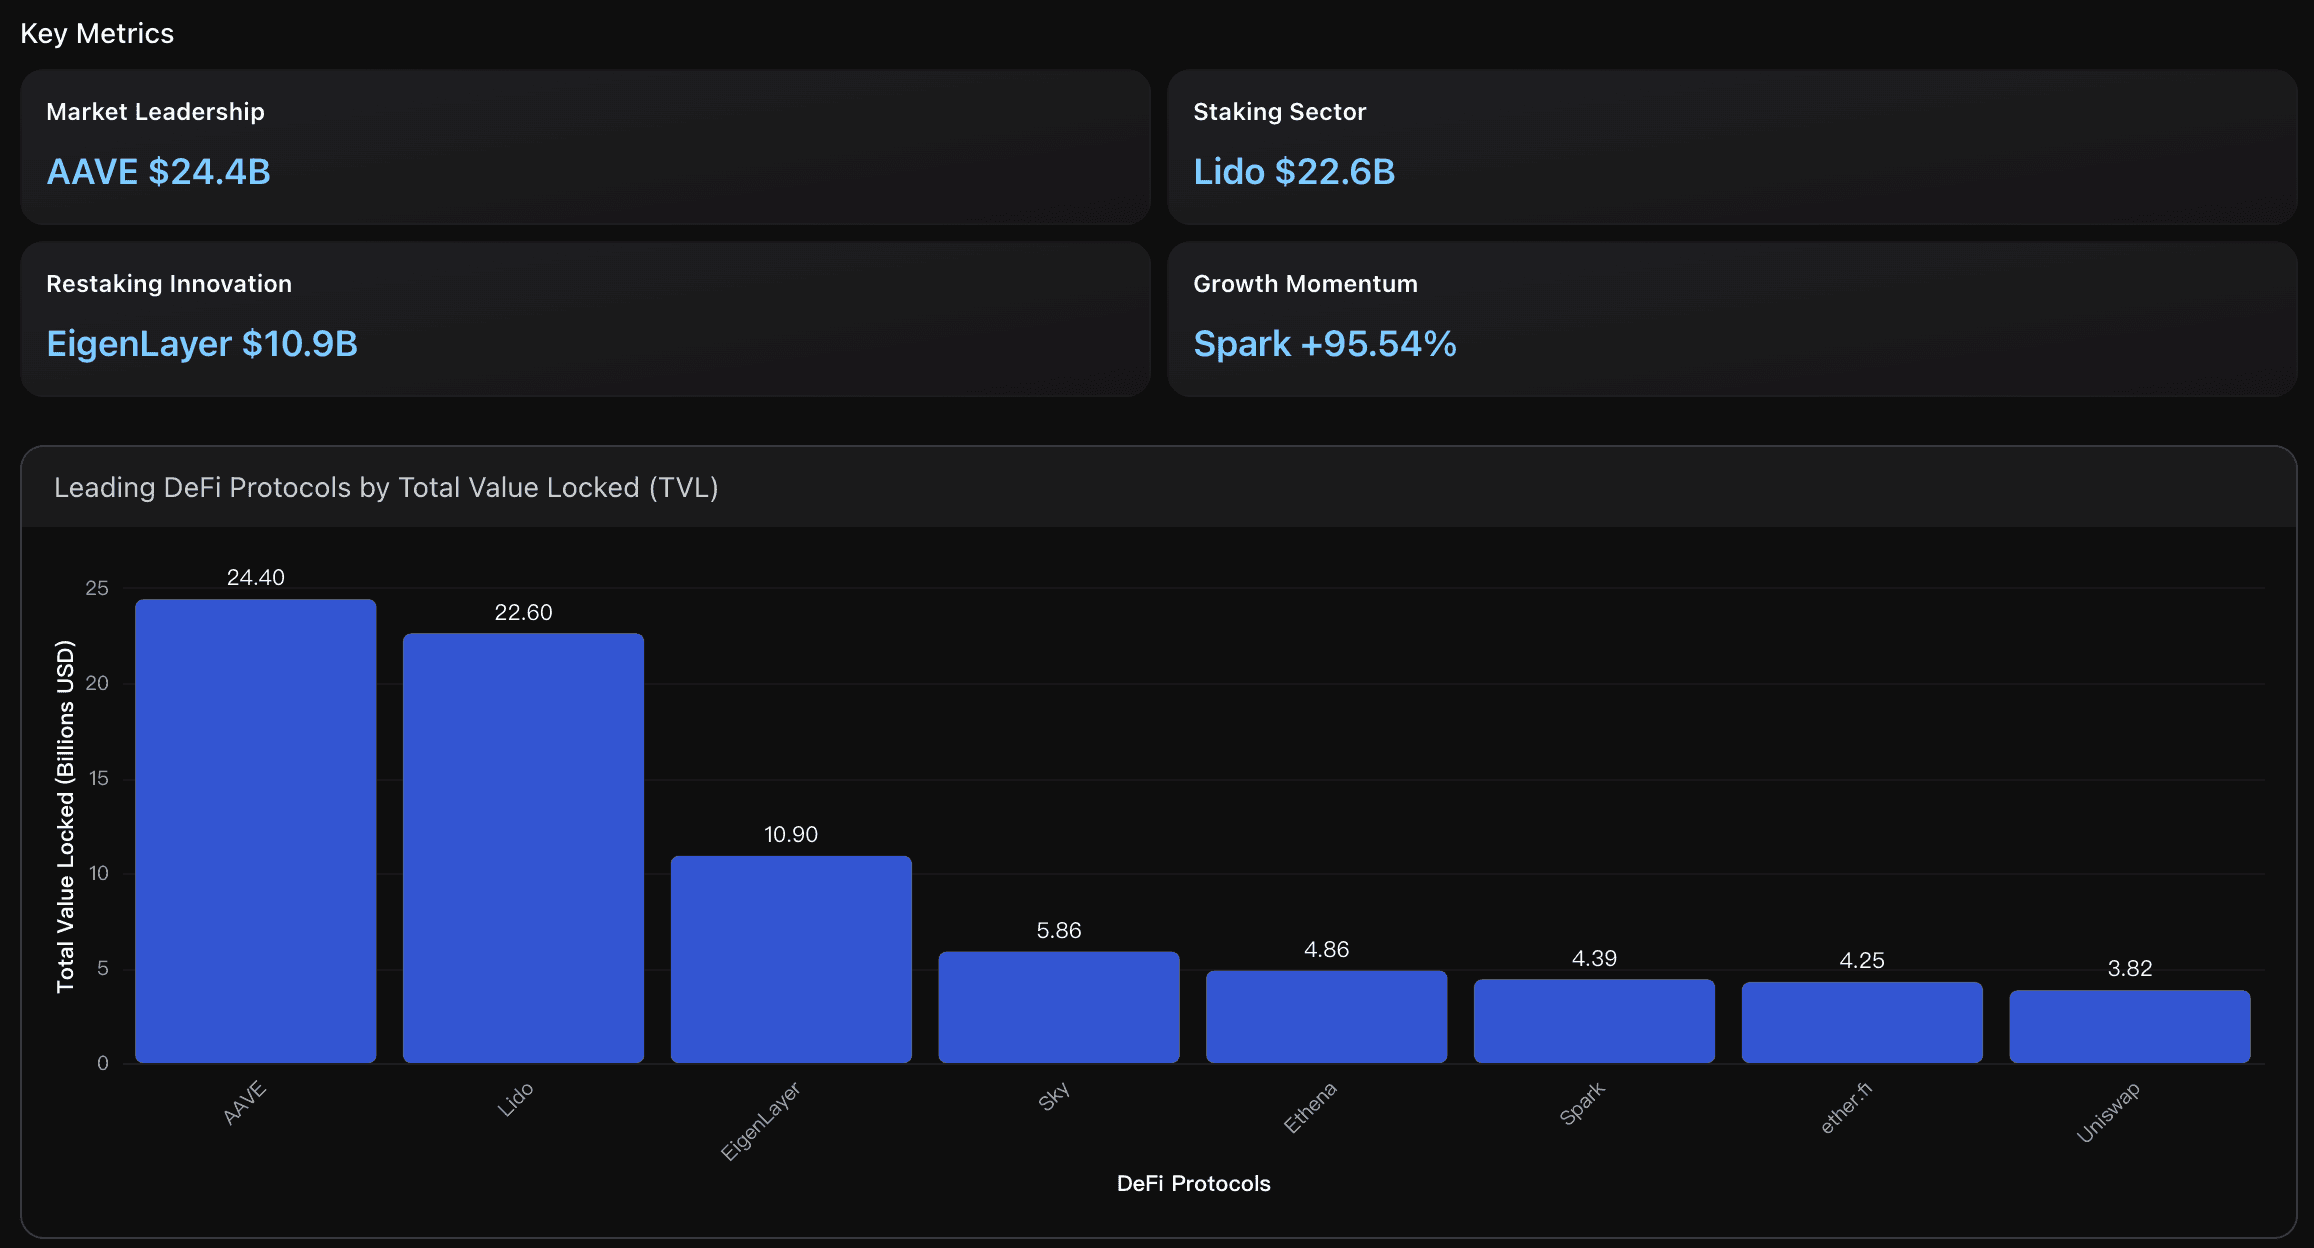
Task: Click the DeFi Protocols axis title
Action: click(x=1194, y=1184)
